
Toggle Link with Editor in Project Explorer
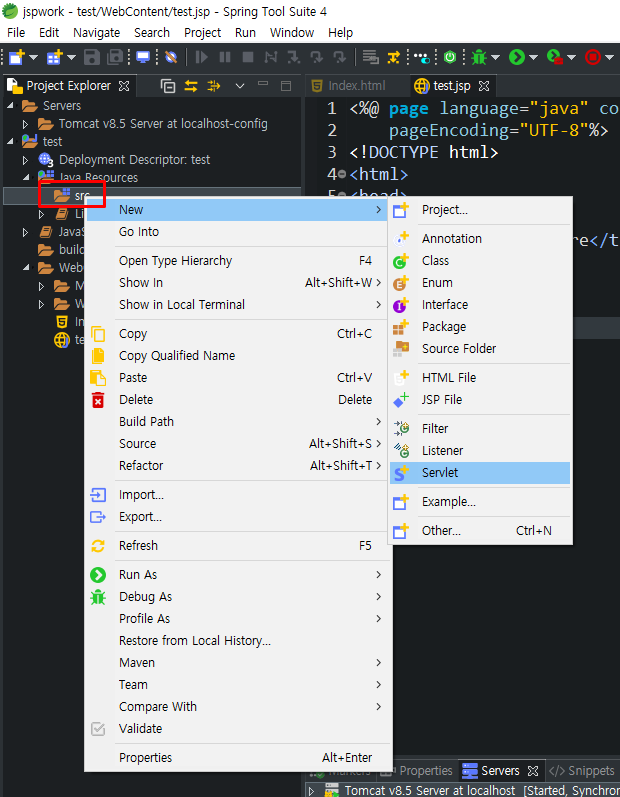click(x=191, y=86)
